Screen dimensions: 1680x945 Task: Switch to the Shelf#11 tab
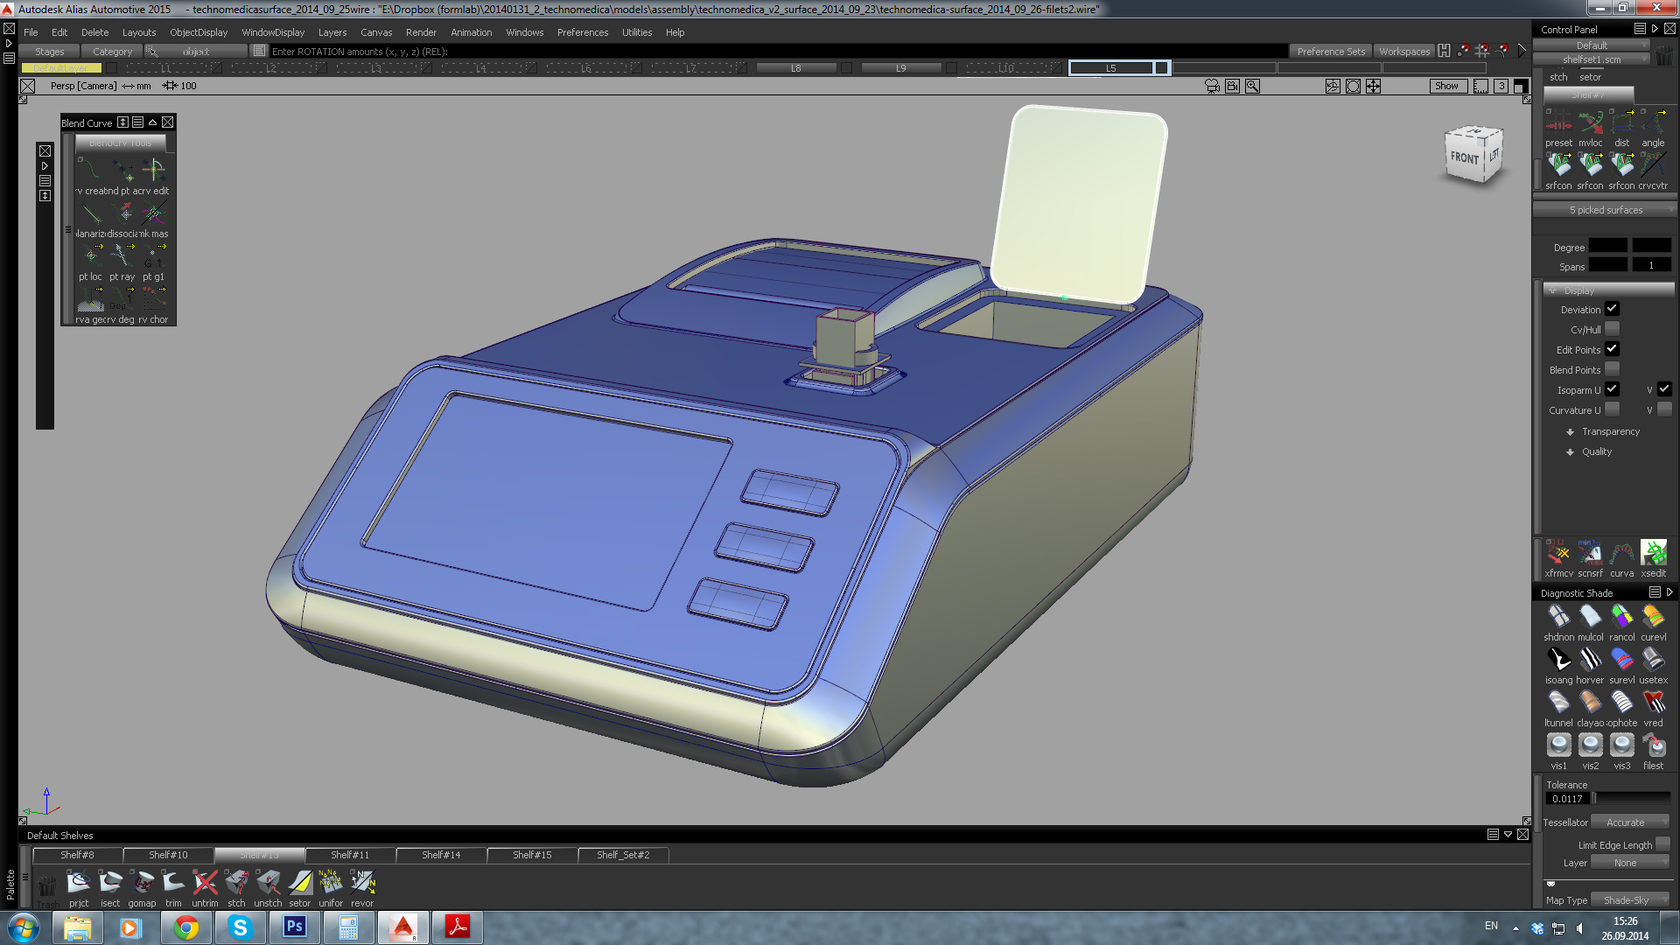(350, 855)
